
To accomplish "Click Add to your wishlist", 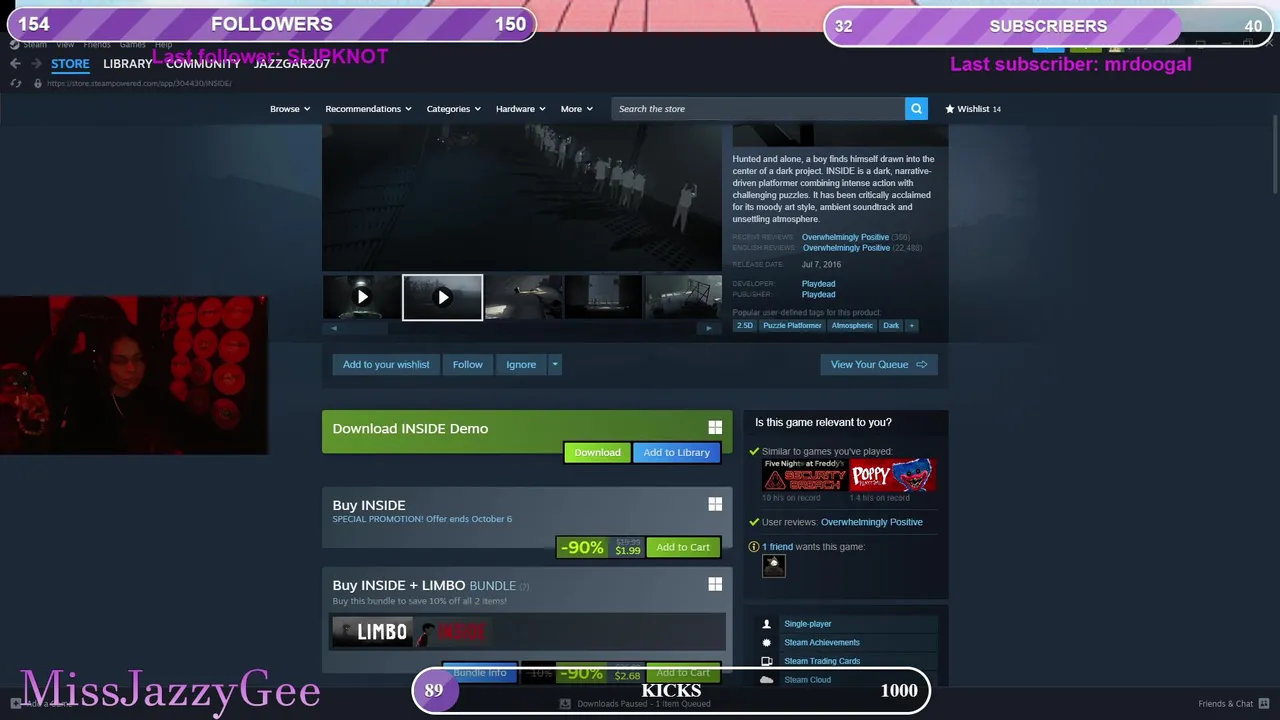I will pyautogui.click(x=386, y=365).
